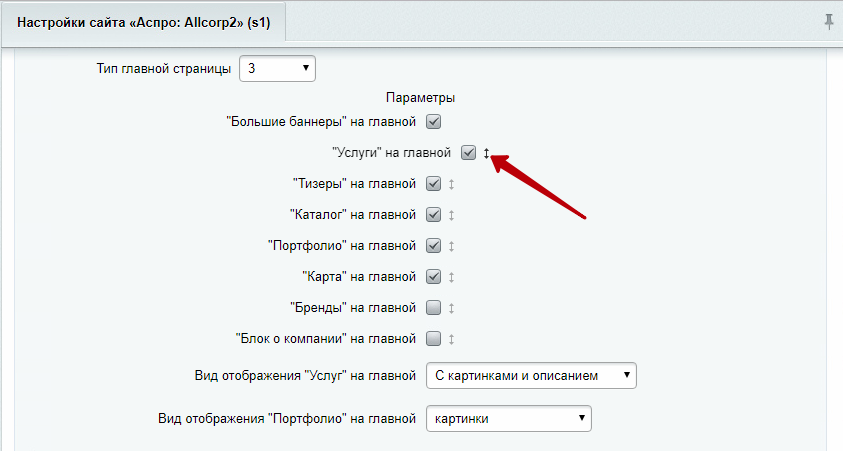
Task: Click the "Параметры" heading text
Action: coord(420,98)
